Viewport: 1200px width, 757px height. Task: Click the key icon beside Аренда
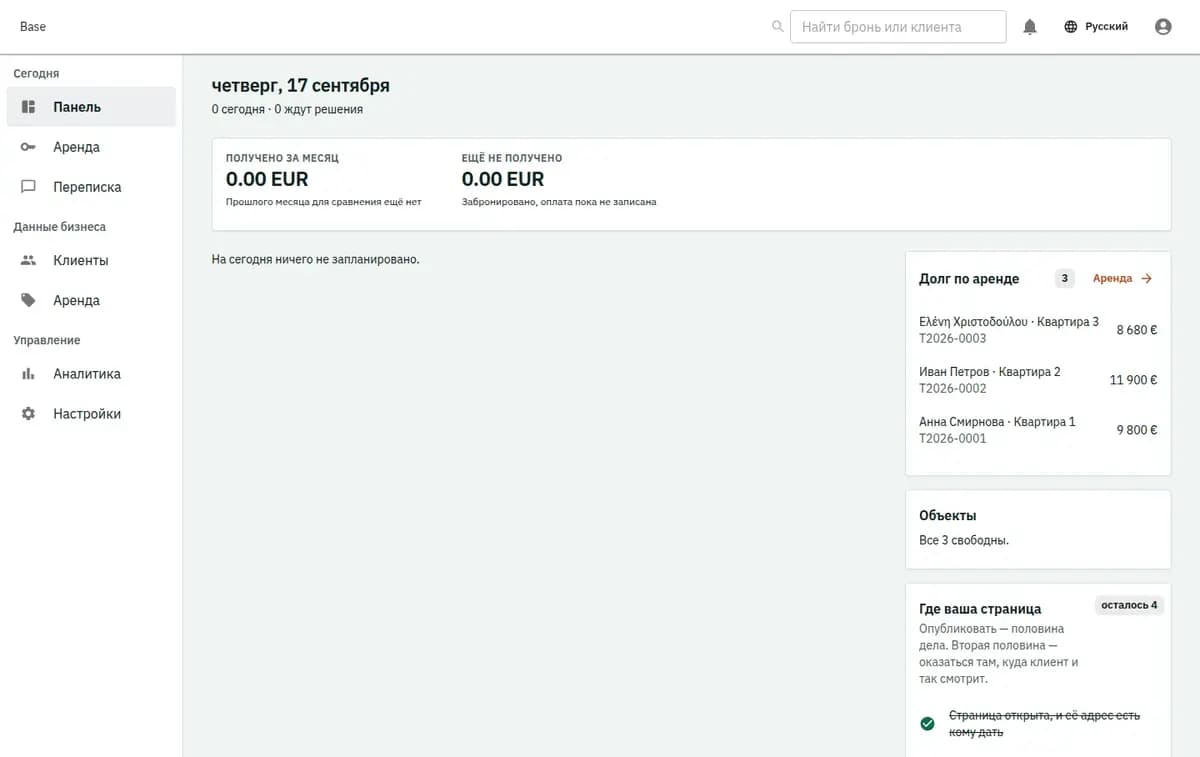tap(29, 147)
